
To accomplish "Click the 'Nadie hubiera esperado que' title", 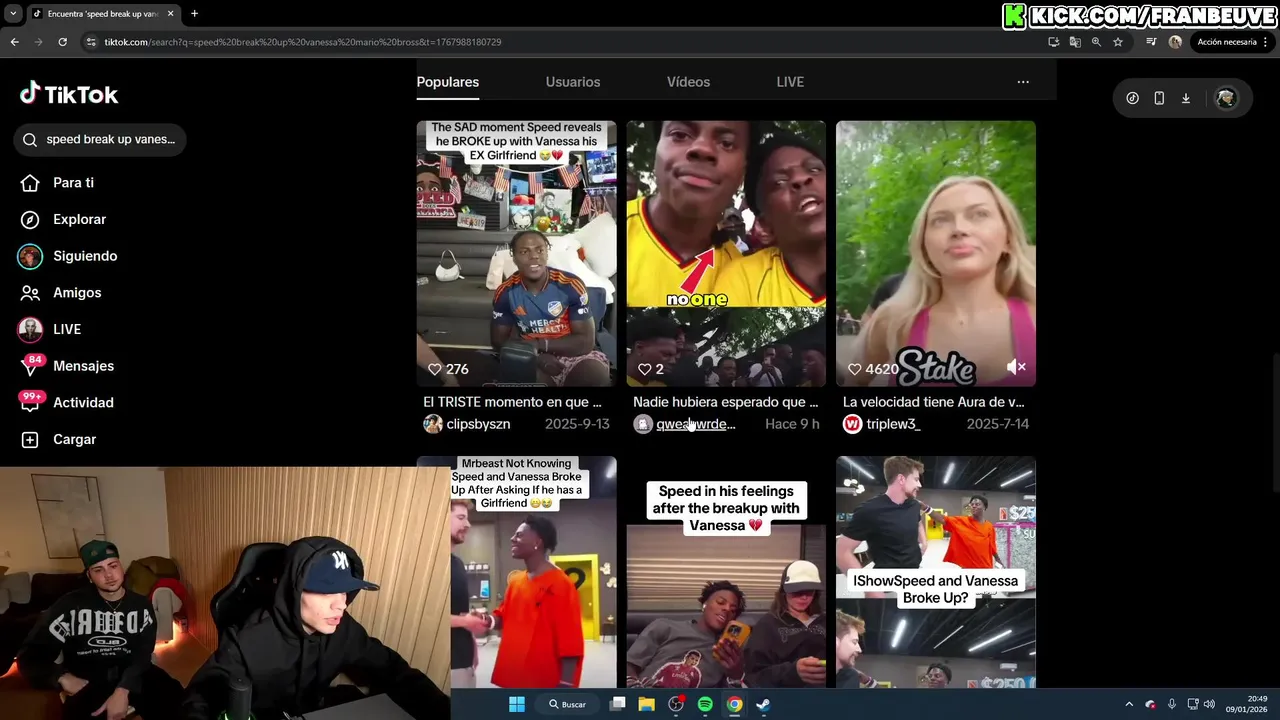I will 725,402.
